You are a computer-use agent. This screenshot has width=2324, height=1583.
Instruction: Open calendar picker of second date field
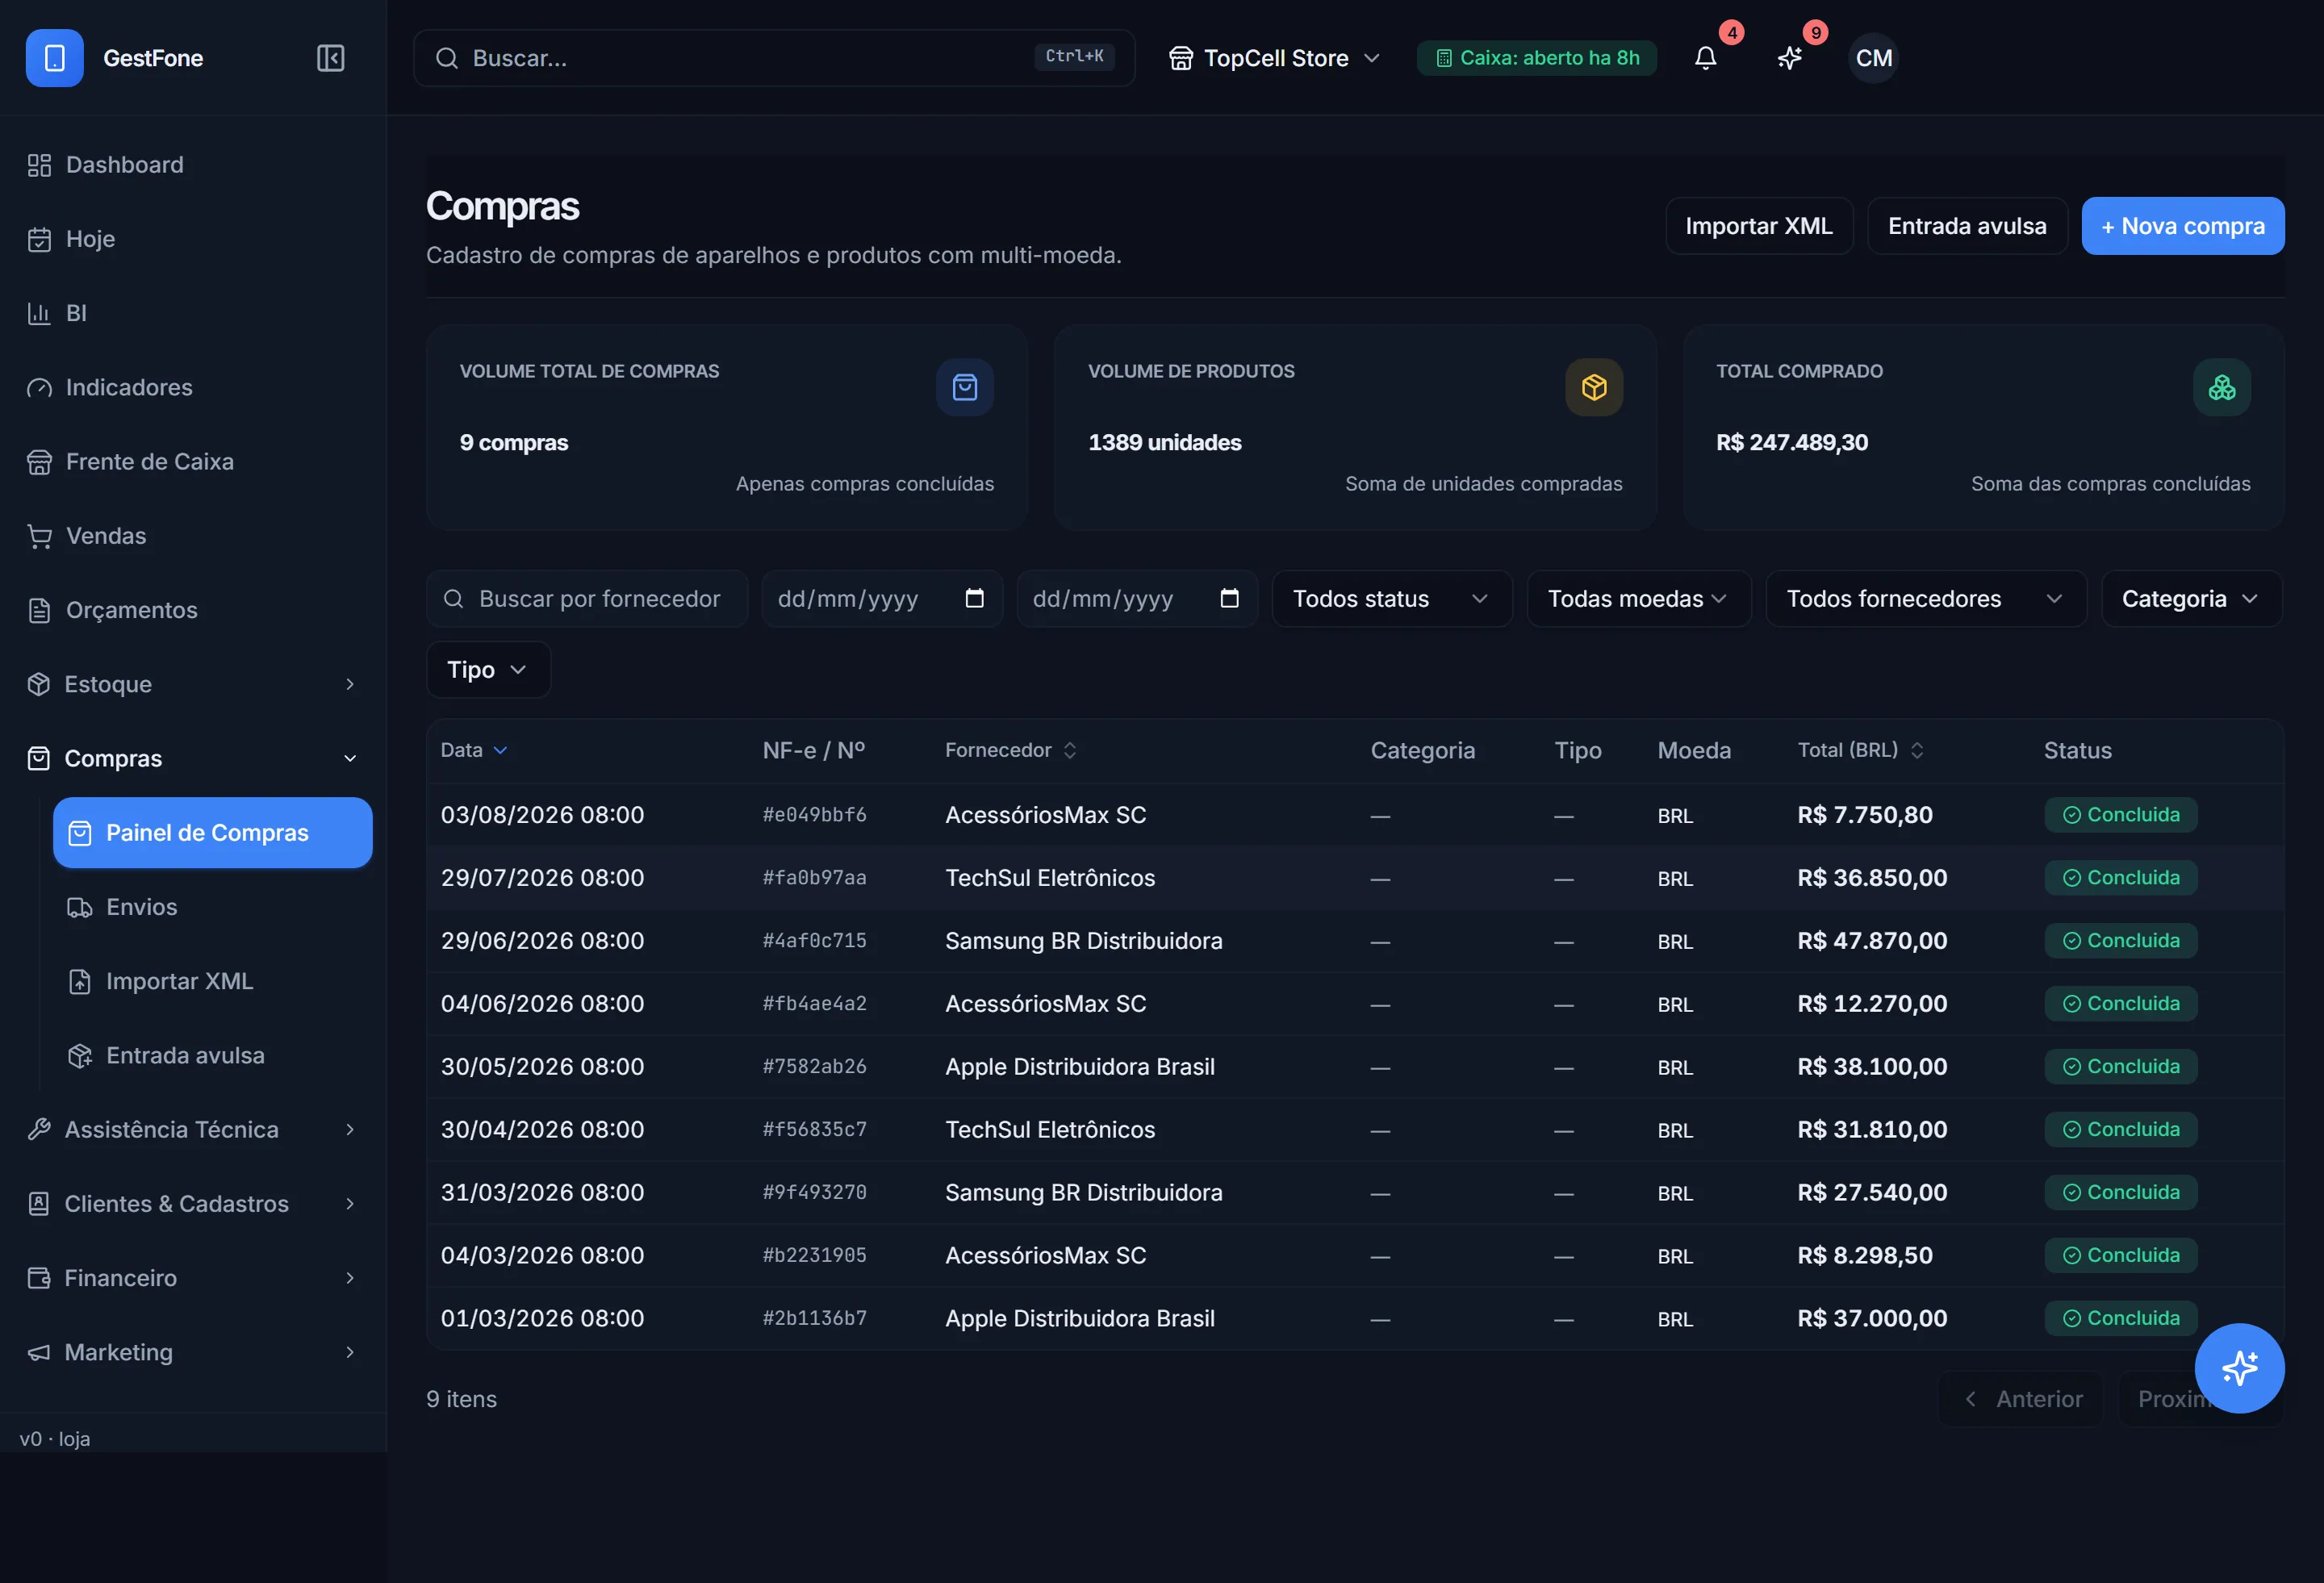tap(1230, 598)
